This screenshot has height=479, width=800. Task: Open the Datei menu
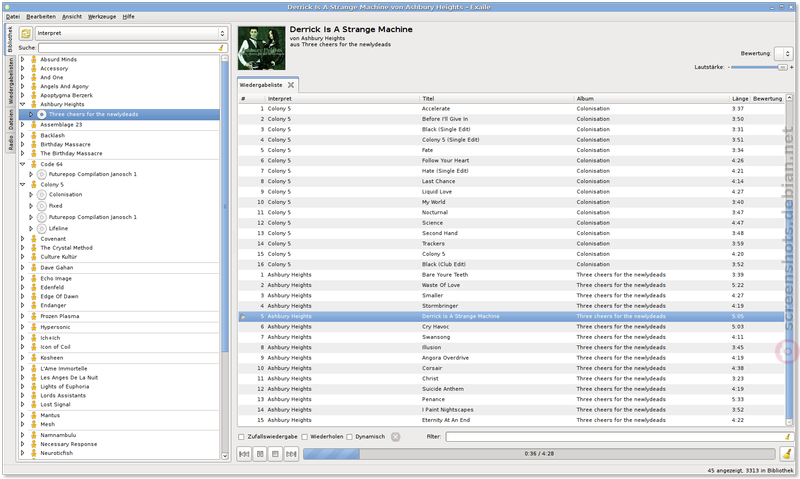tap(13, 17)
